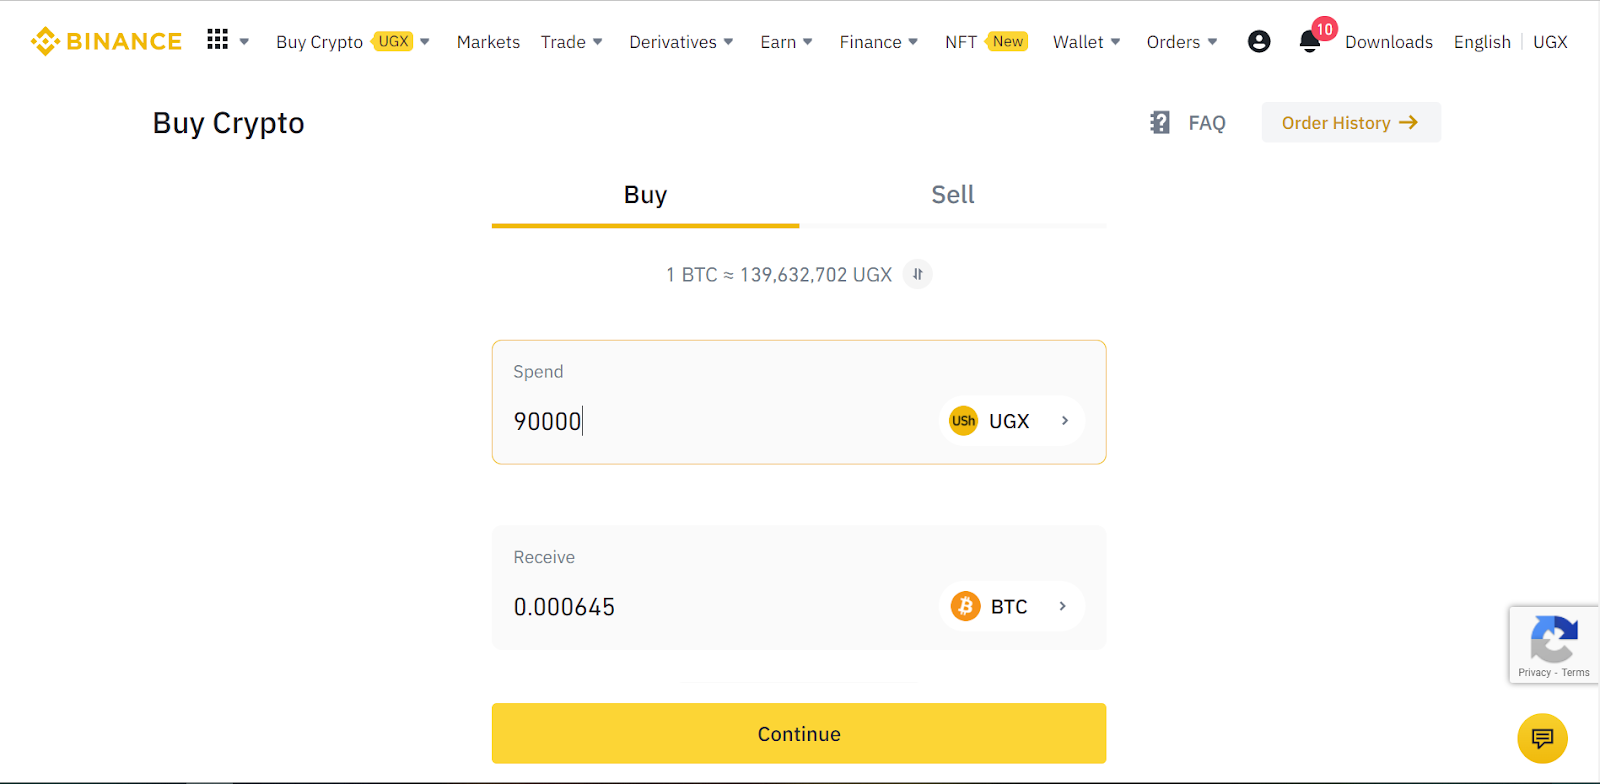Open the notifications bell
The image size is (1600, 784).
point(1309,41)
